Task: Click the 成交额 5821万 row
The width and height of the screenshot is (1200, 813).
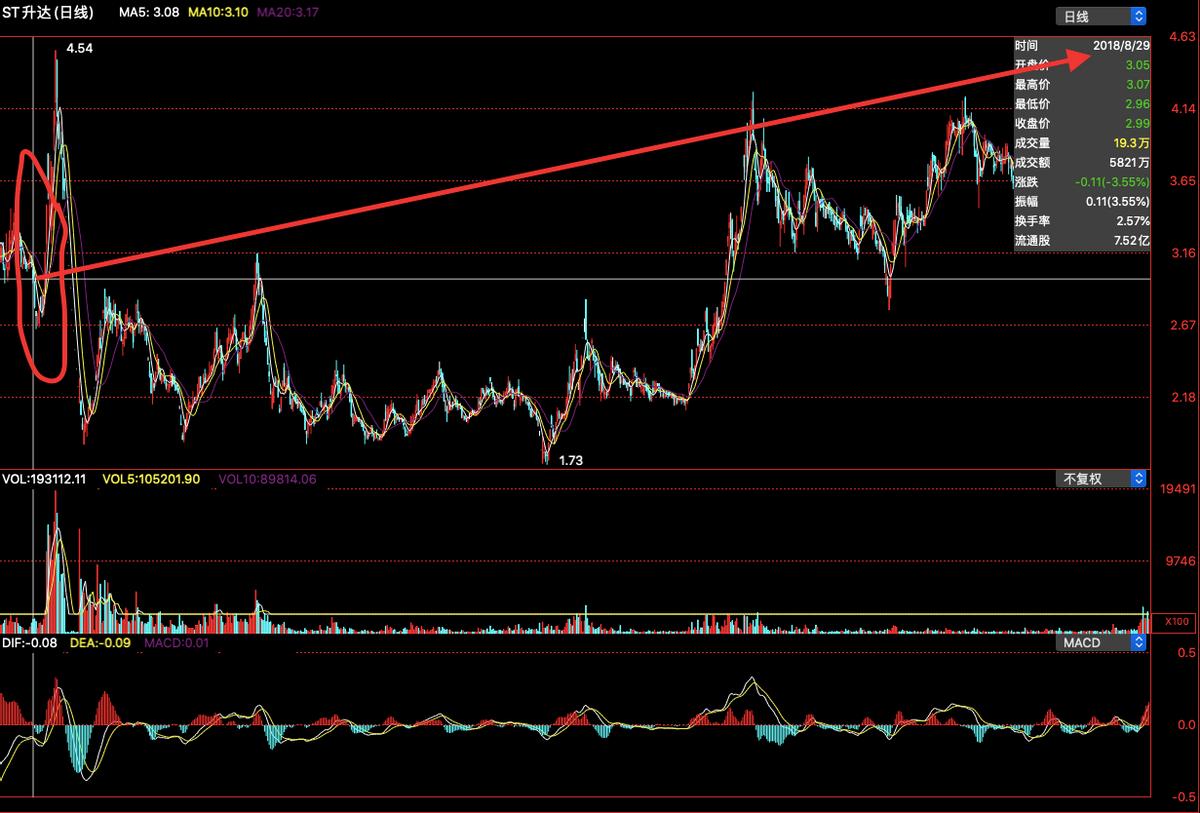Action: (x=1082, y=162)
